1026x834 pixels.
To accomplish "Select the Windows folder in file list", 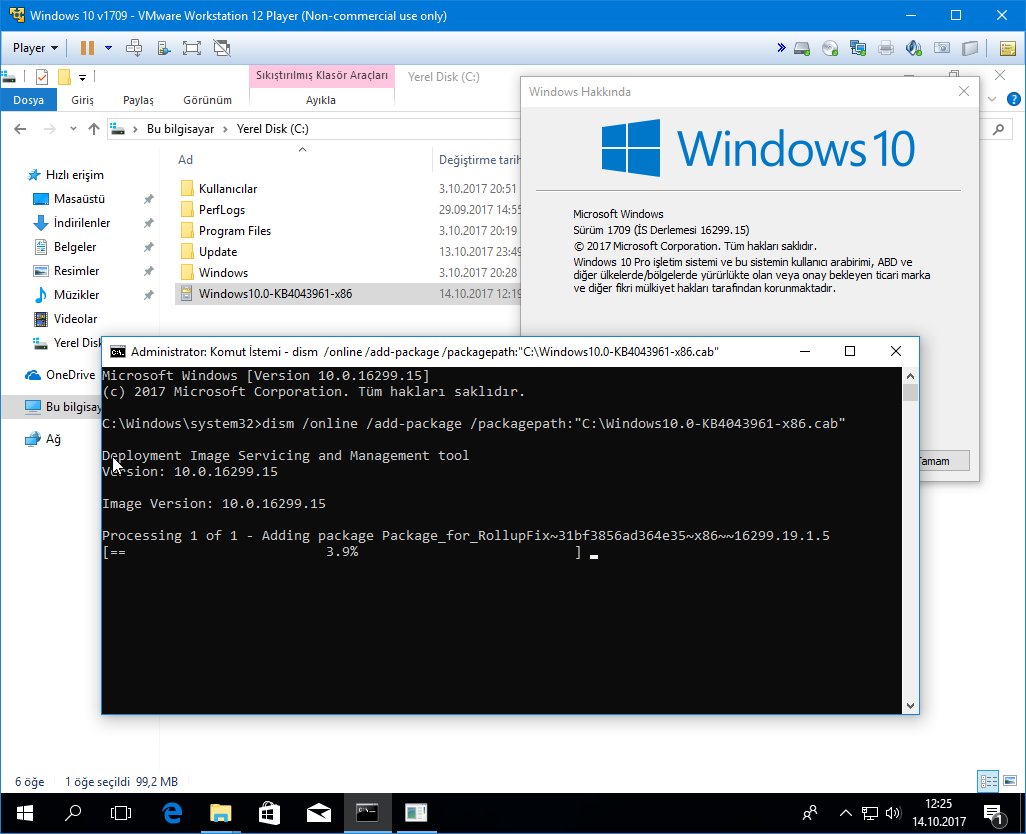I will [223, 273].
